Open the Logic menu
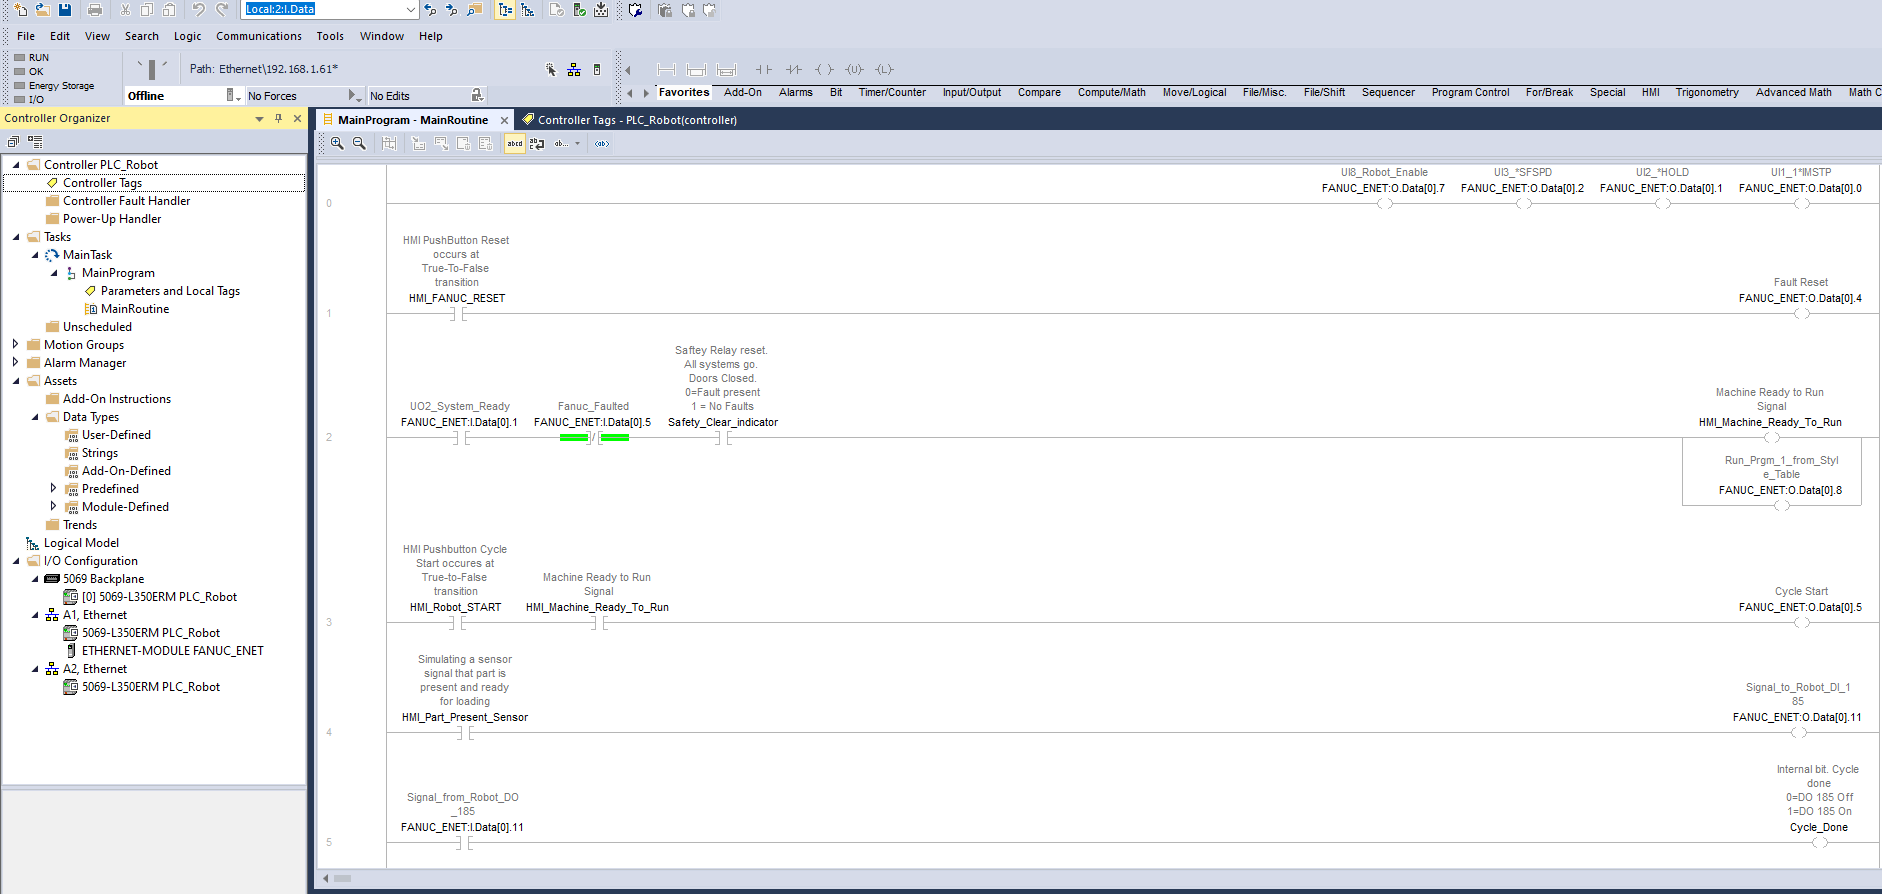The width and height of the screenshot is (1882, 894). coord(187,36)
